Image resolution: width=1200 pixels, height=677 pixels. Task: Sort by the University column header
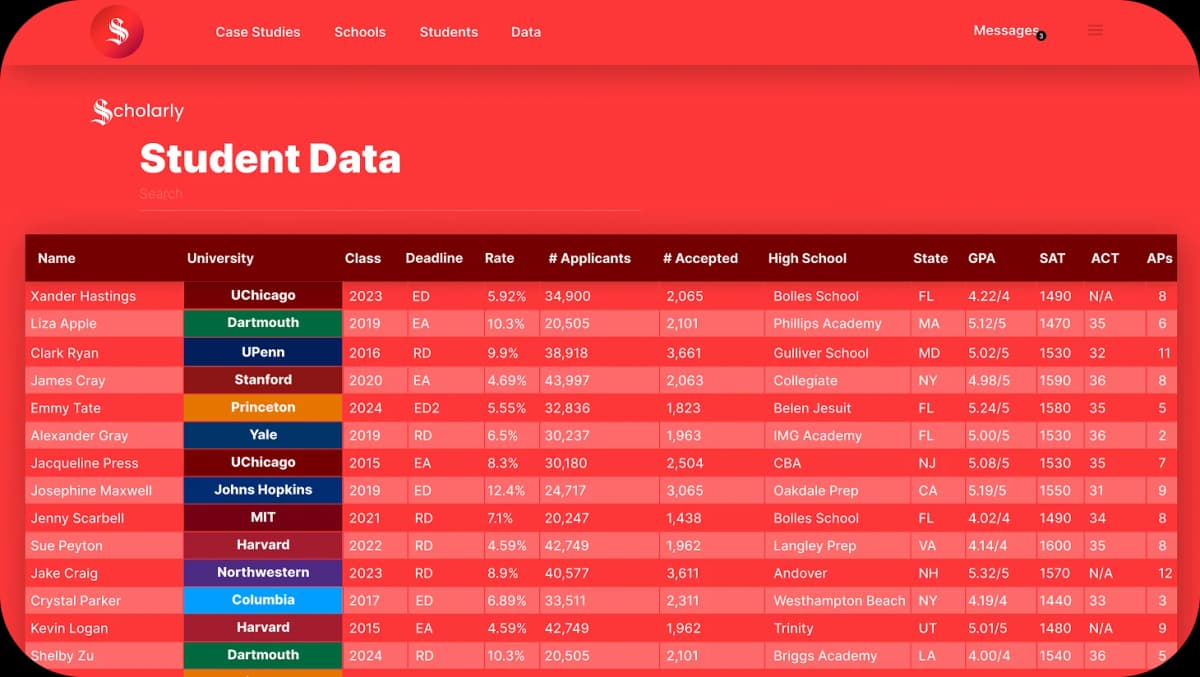click(x=220, y=258)
